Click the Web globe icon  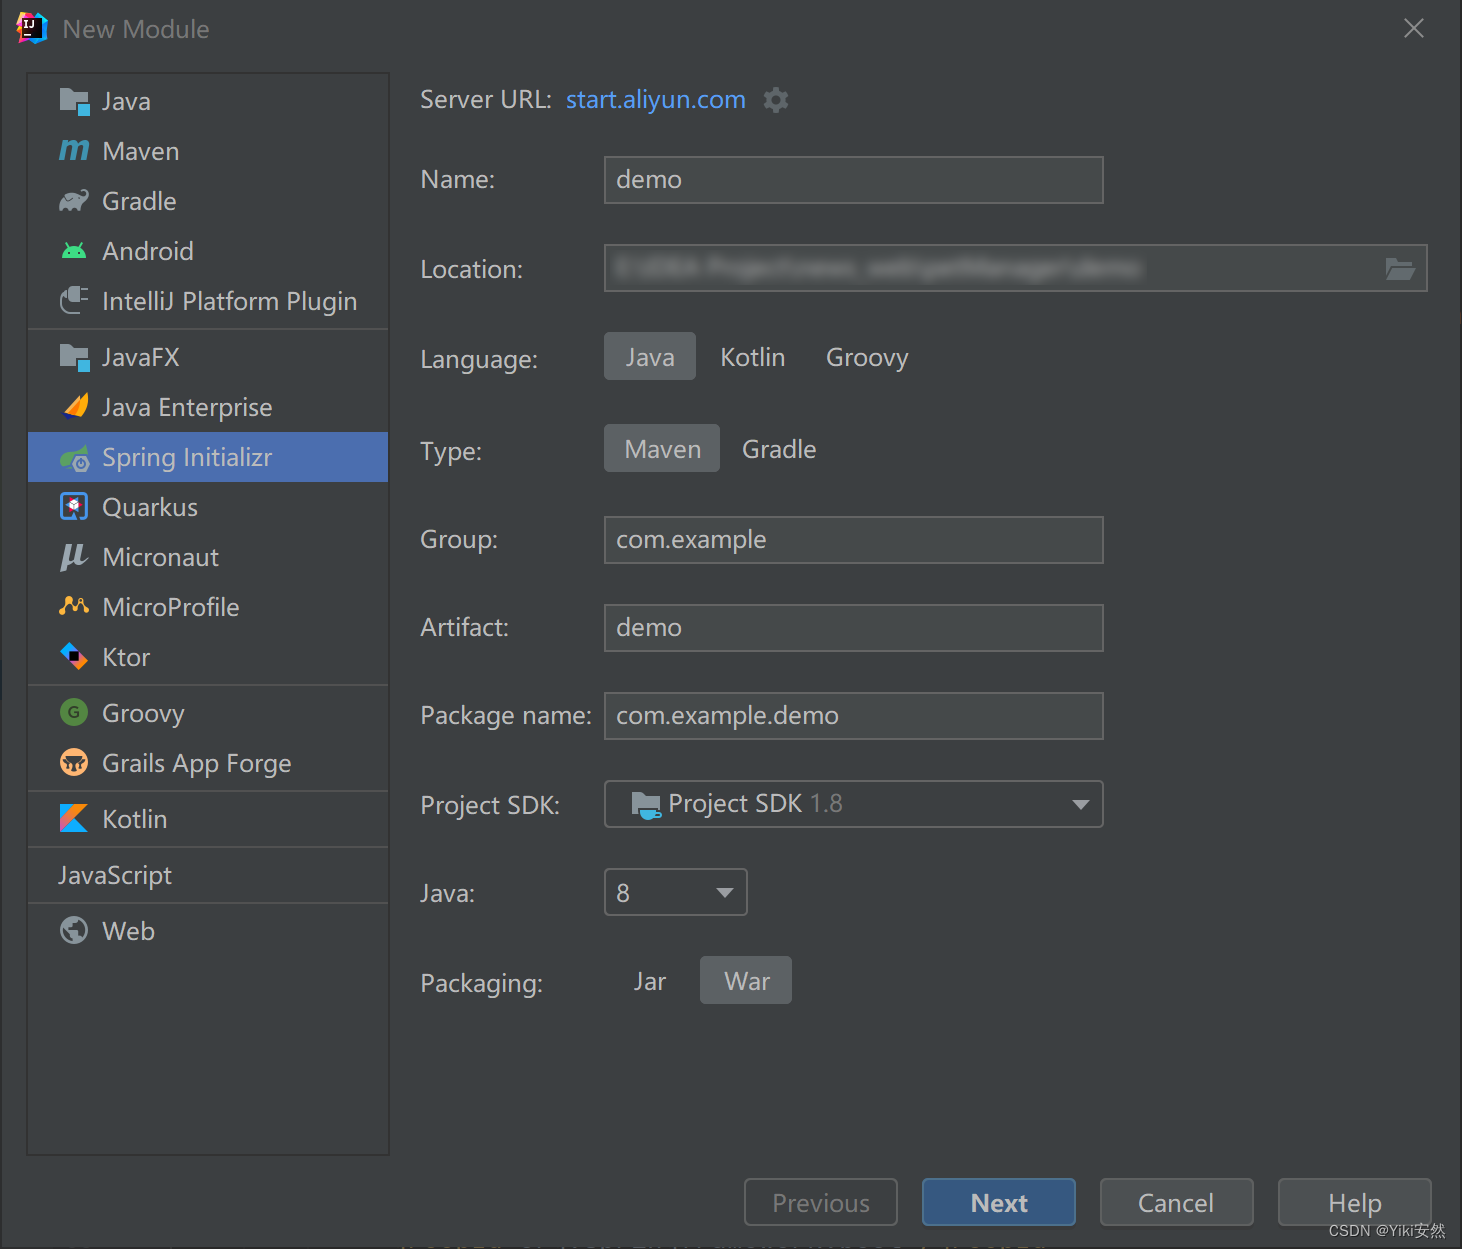(74, 931)
